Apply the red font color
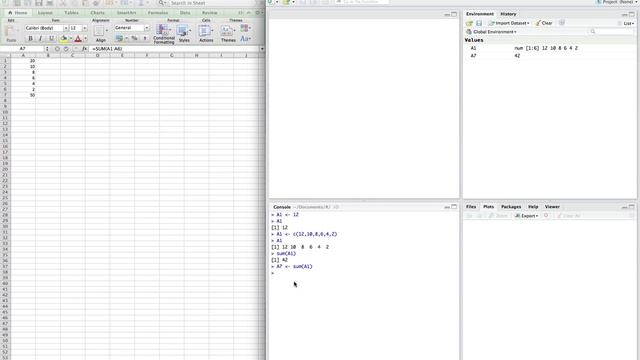The height and width of the screenshot is (360, 640). click(78, 38)
